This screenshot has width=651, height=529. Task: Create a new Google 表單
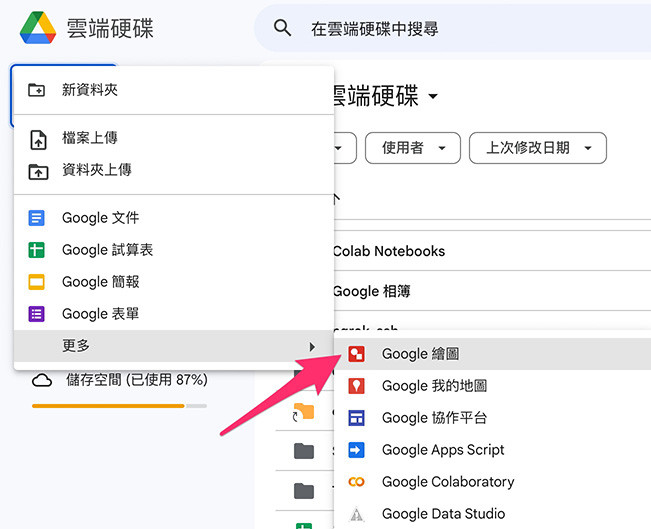pyautogui.click(x=174, y=314)
